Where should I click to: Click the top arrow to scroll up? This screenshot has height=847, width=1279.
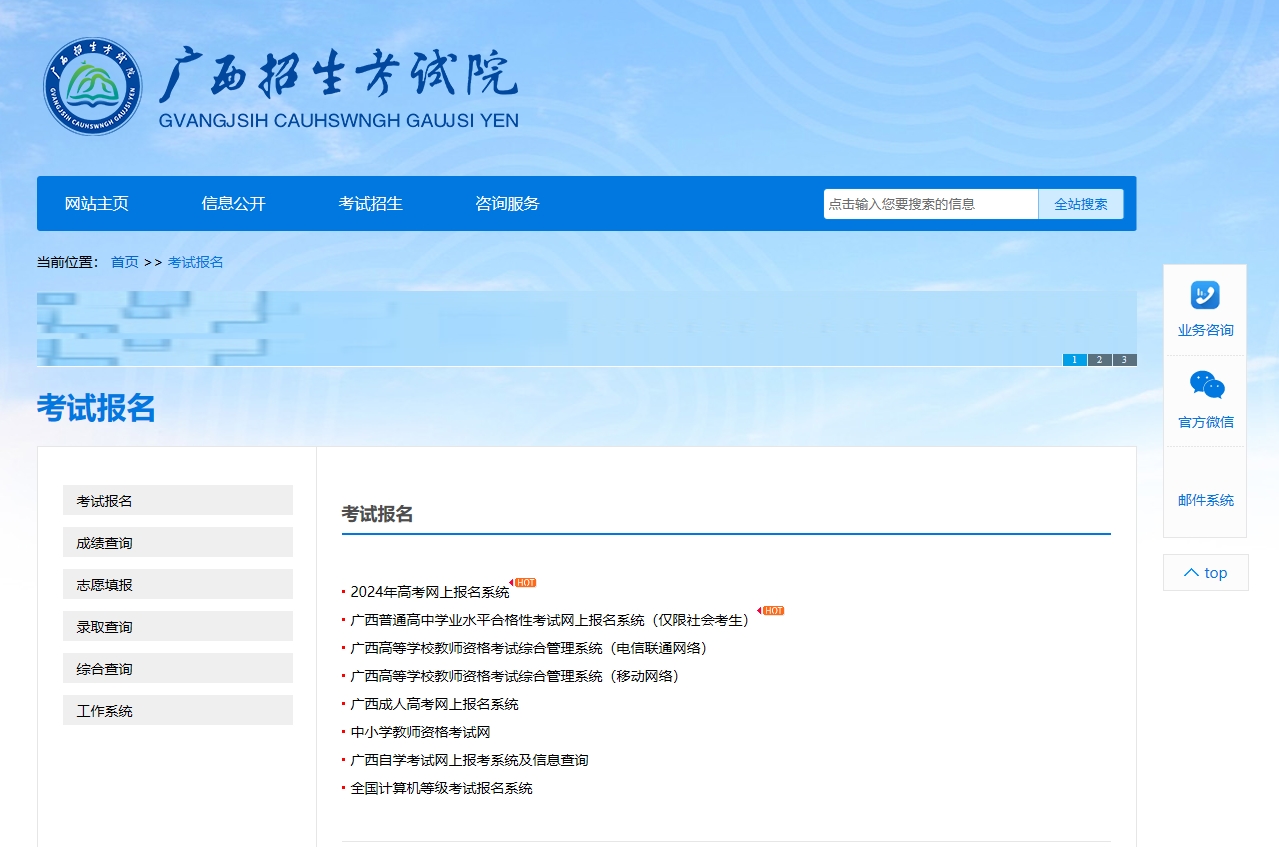point(1205,573)
